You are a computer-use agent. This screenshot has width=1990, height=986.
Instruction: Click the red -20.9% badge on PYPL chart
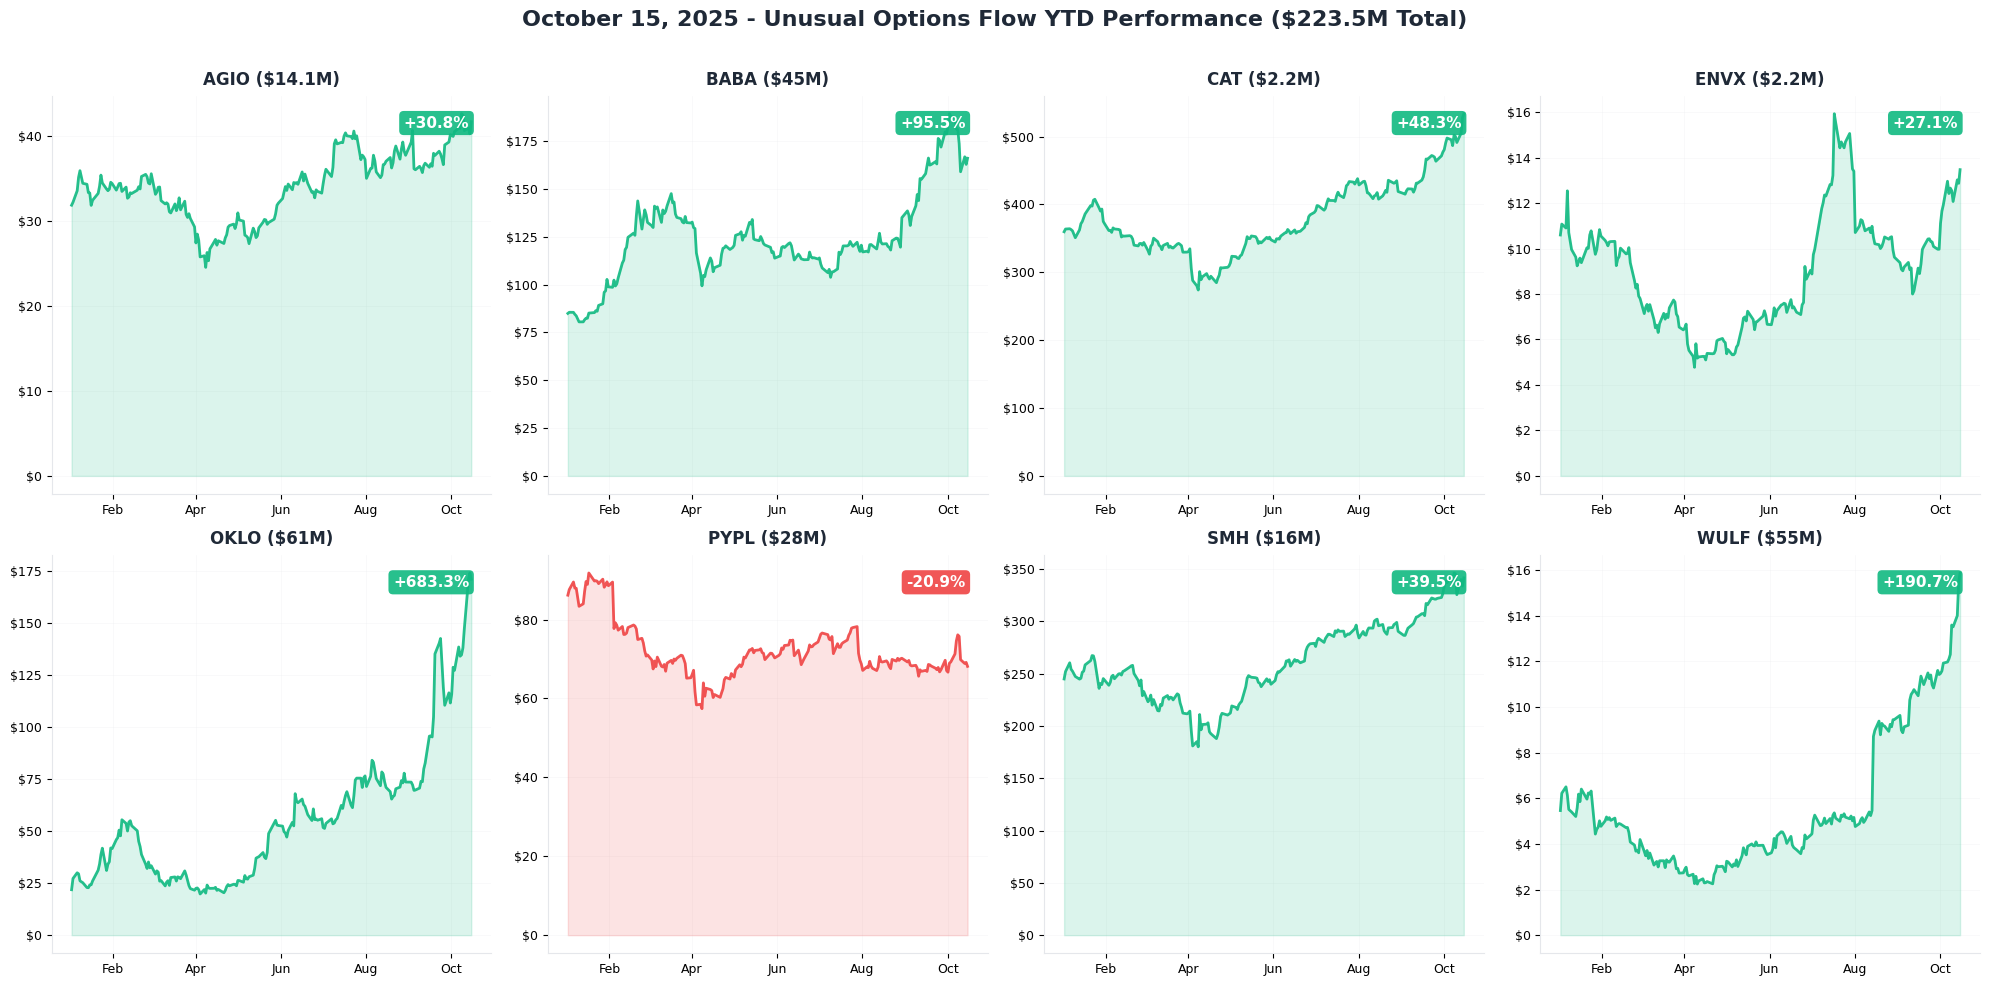935,582
